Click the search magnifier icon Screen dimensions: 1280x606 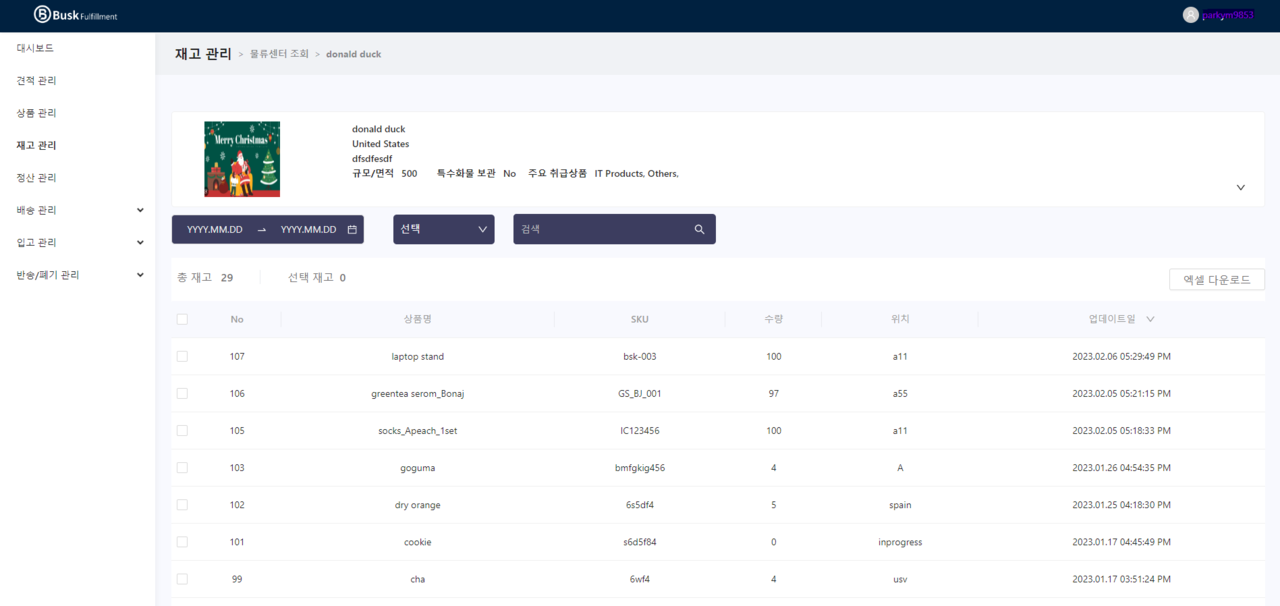[x=699, y=229]
